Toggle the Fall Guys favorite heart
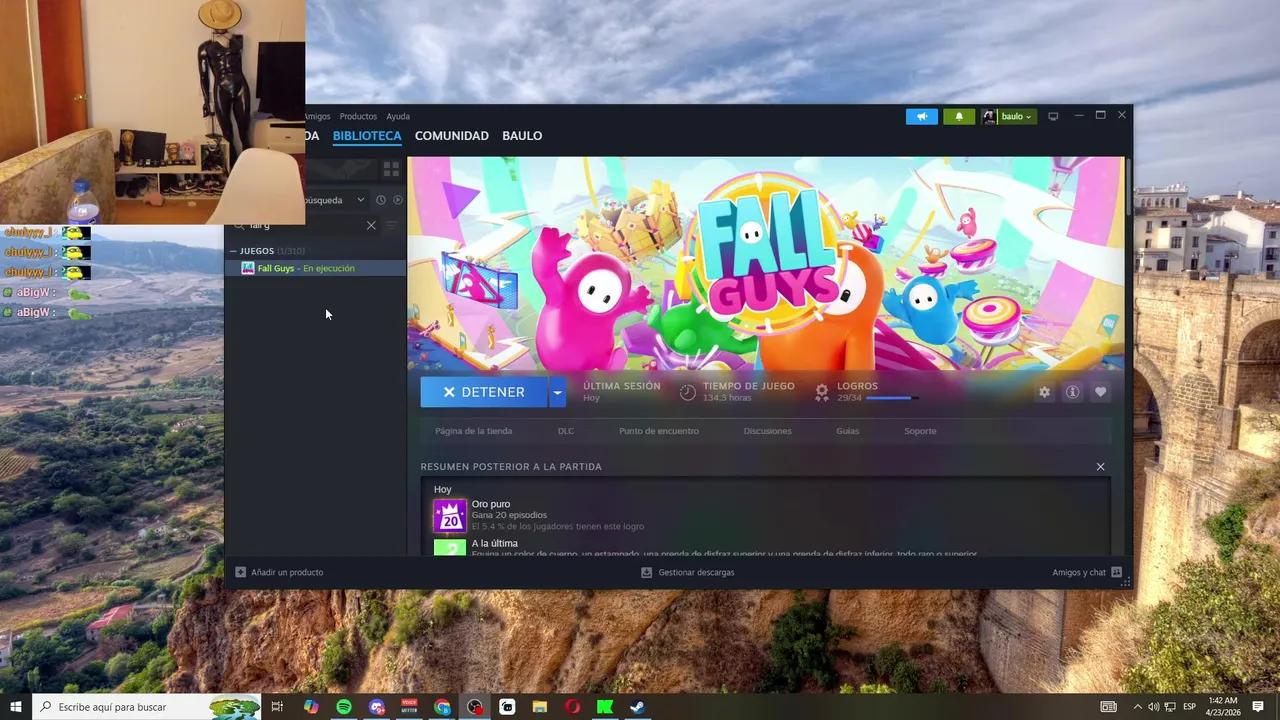 click(1100, 392)
